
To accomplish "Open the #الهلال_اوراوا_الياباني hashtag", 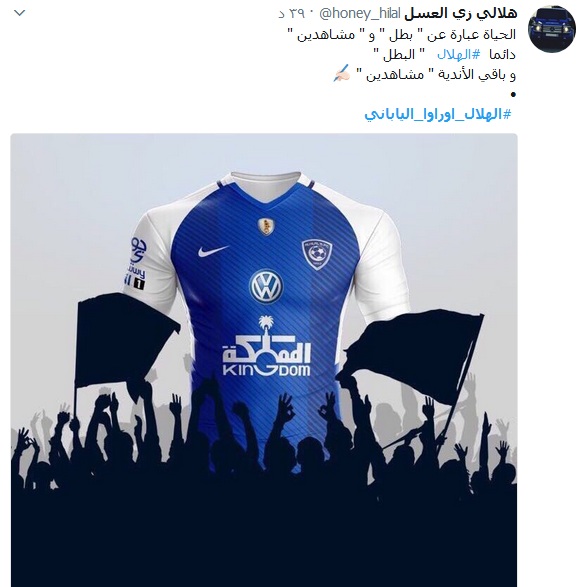I will (x=438, y=114).
